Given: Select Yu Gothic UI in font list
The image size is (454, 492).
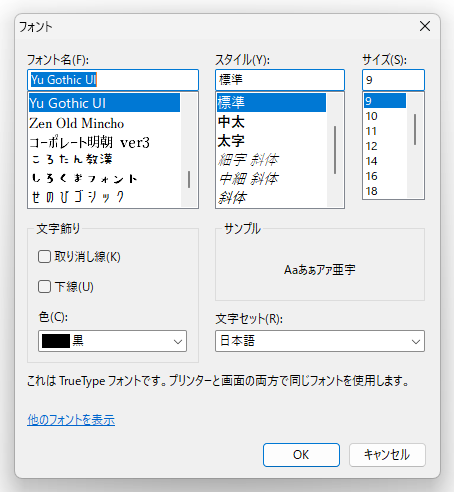Looking at the screenshot, I should 104,103.
